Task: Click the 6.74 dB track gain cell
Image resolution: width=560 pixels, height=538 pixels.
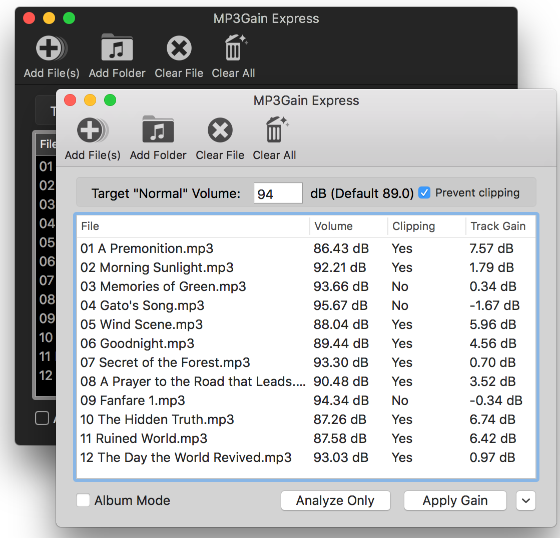Action: click(x=492, y=419)
